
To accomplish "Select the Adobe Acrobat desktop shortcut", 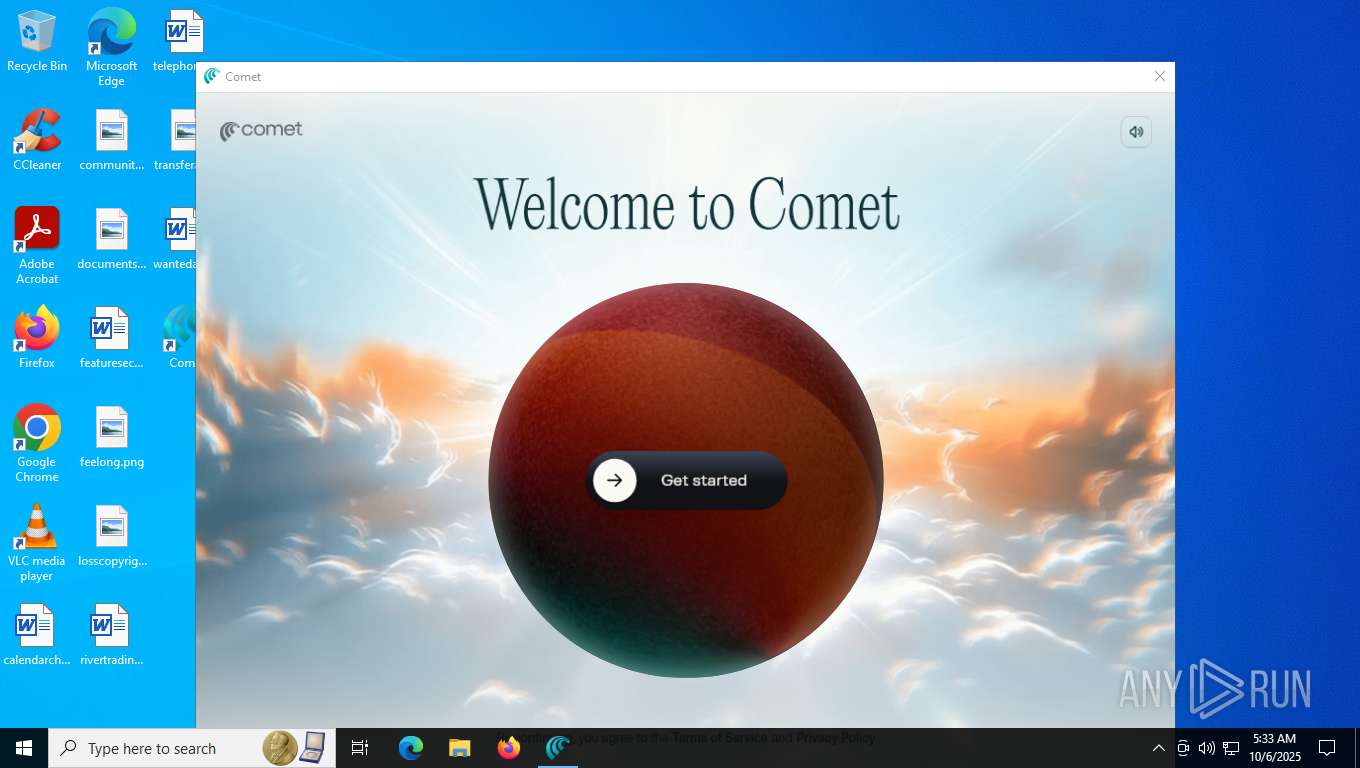I will click(x=37, y=246).
